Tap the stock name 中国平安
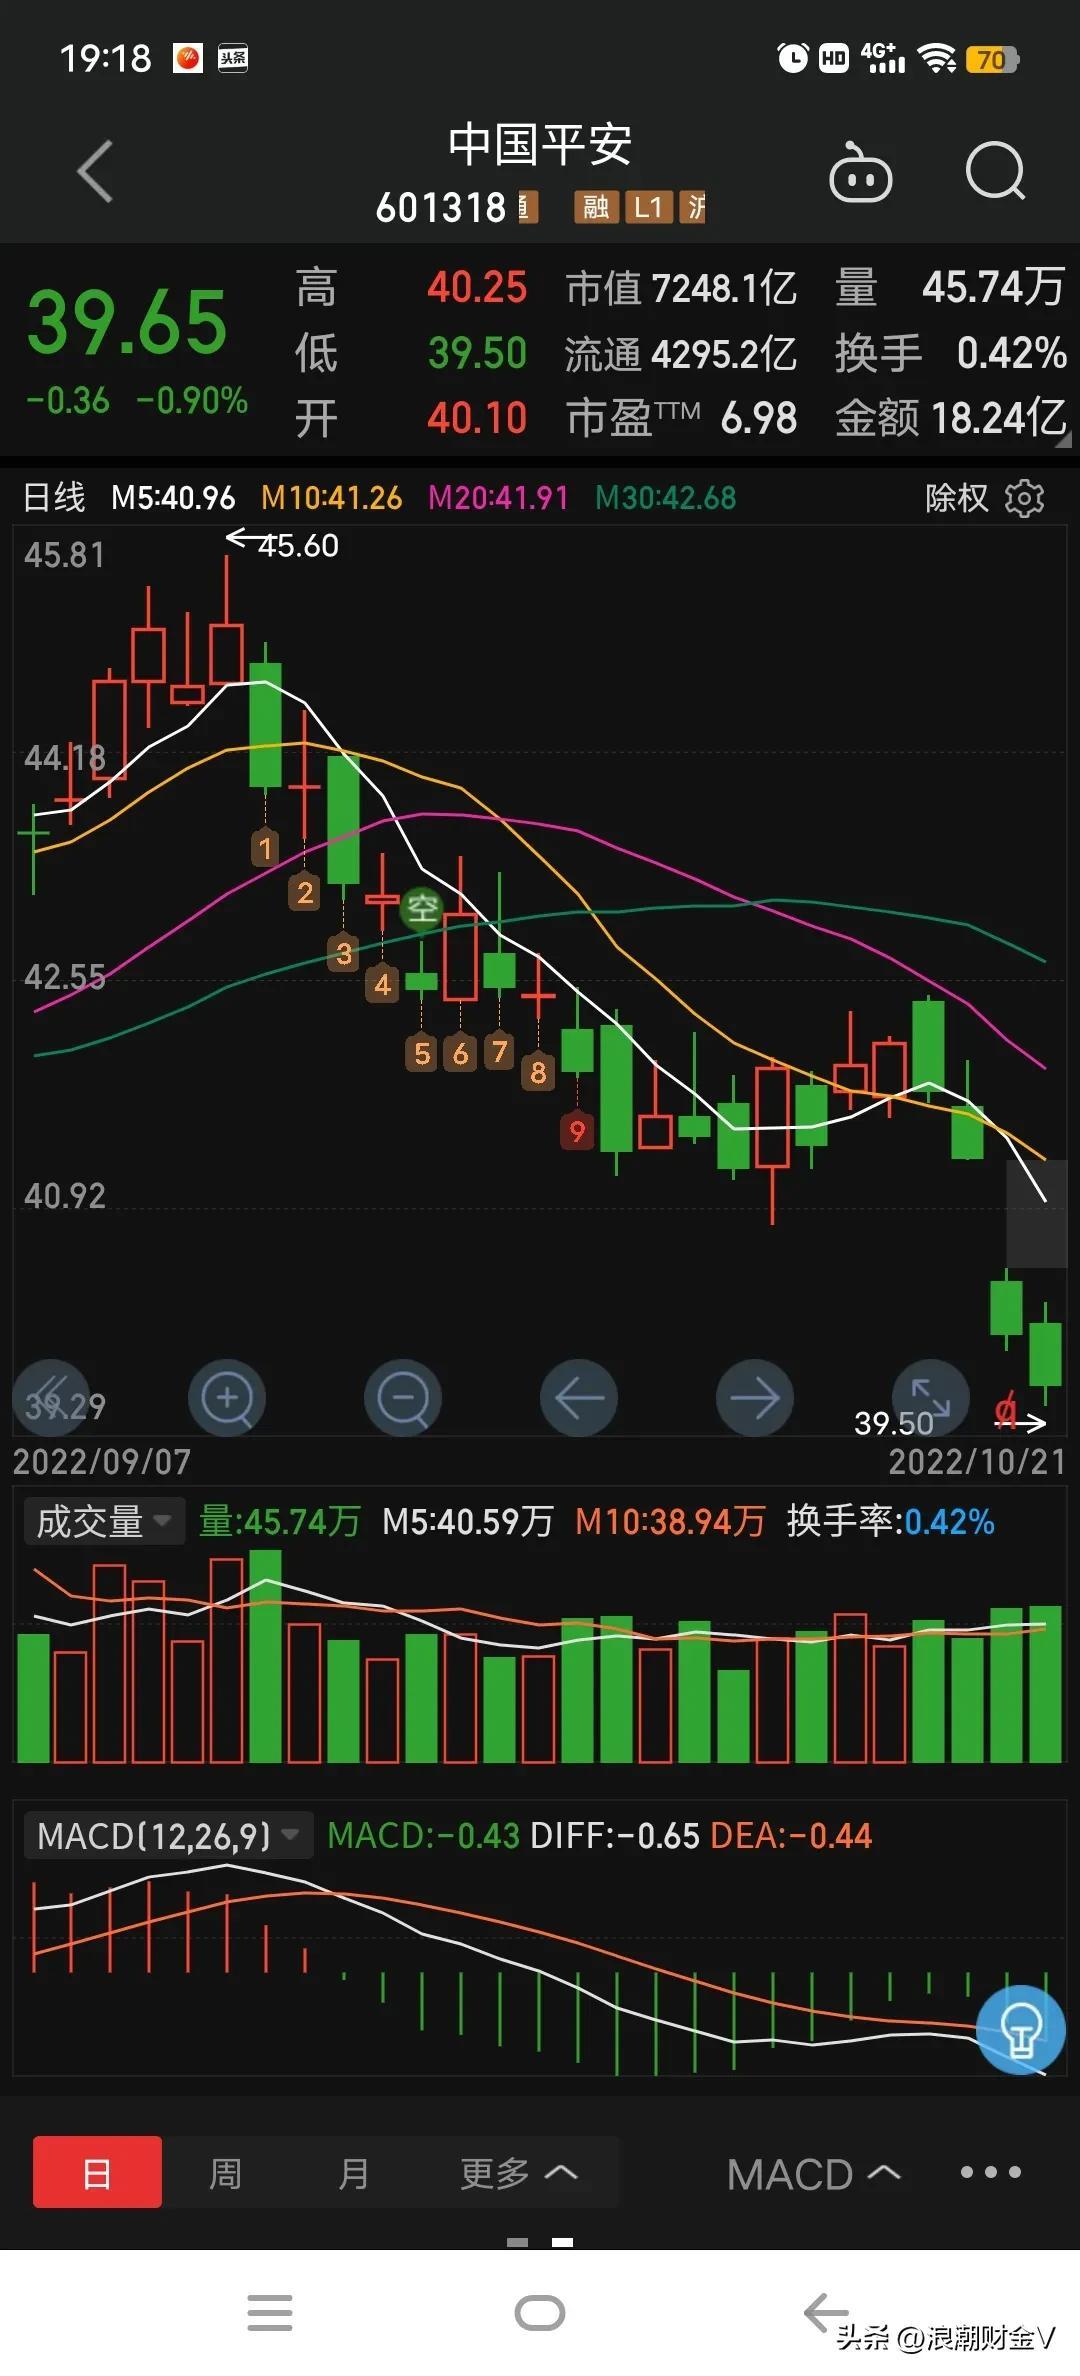 click(540, 145)
